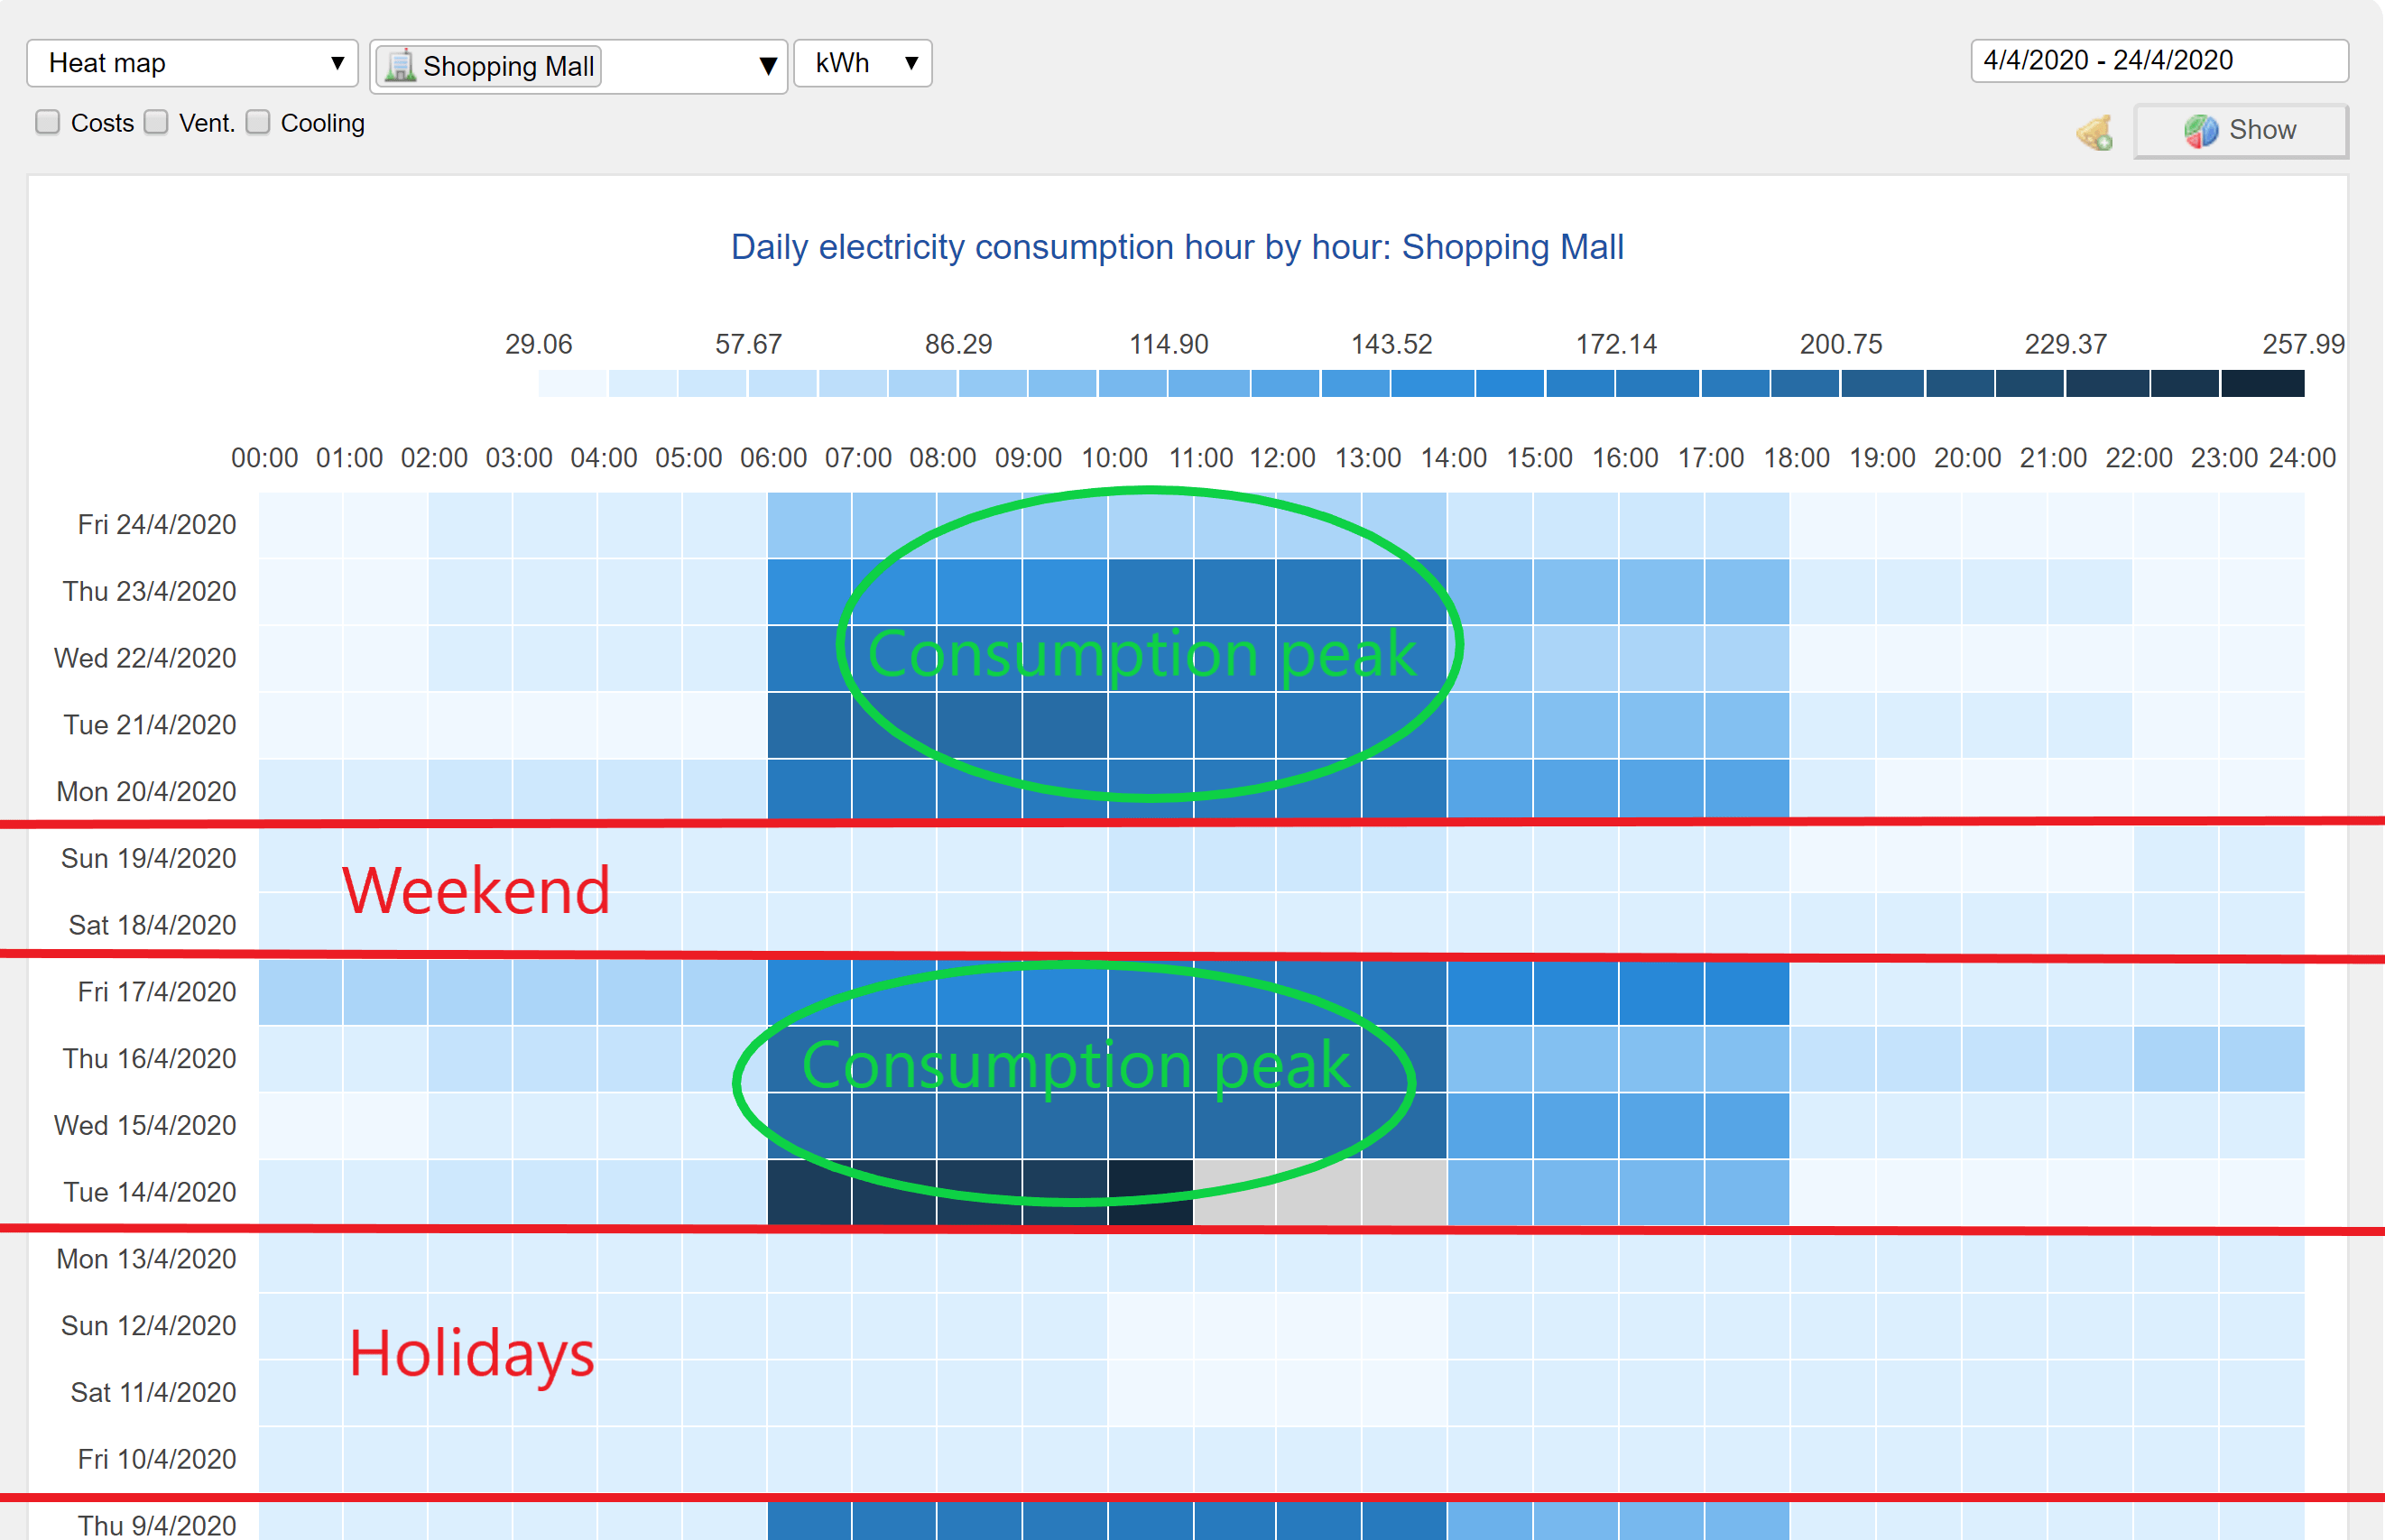Click the pie chart icon on Show
2385x1540 pixels.
[x=2200, y=131]
